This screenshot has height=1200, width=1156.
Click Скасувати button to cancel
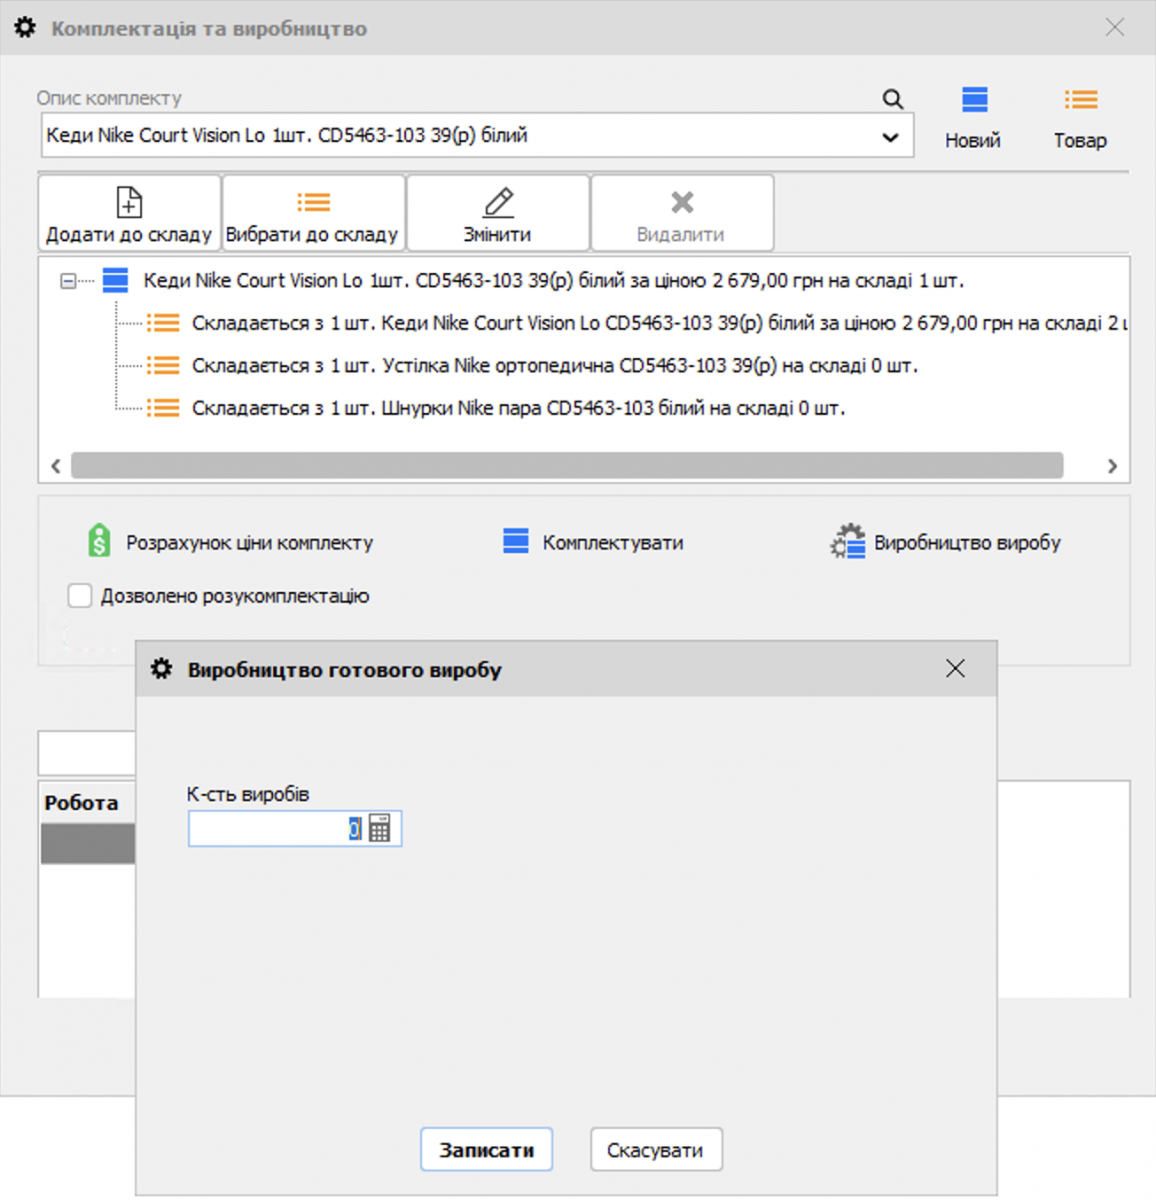tap(655, 1150)
